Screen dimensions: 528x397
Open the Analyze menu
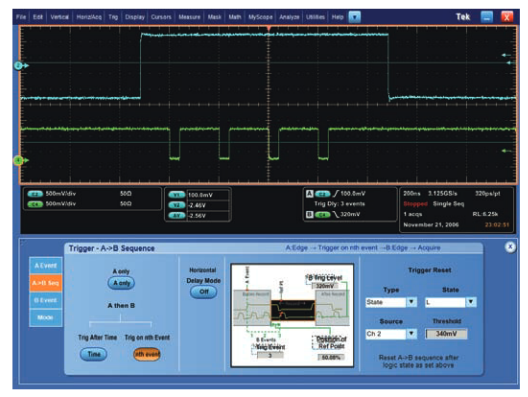coord(289,17)
